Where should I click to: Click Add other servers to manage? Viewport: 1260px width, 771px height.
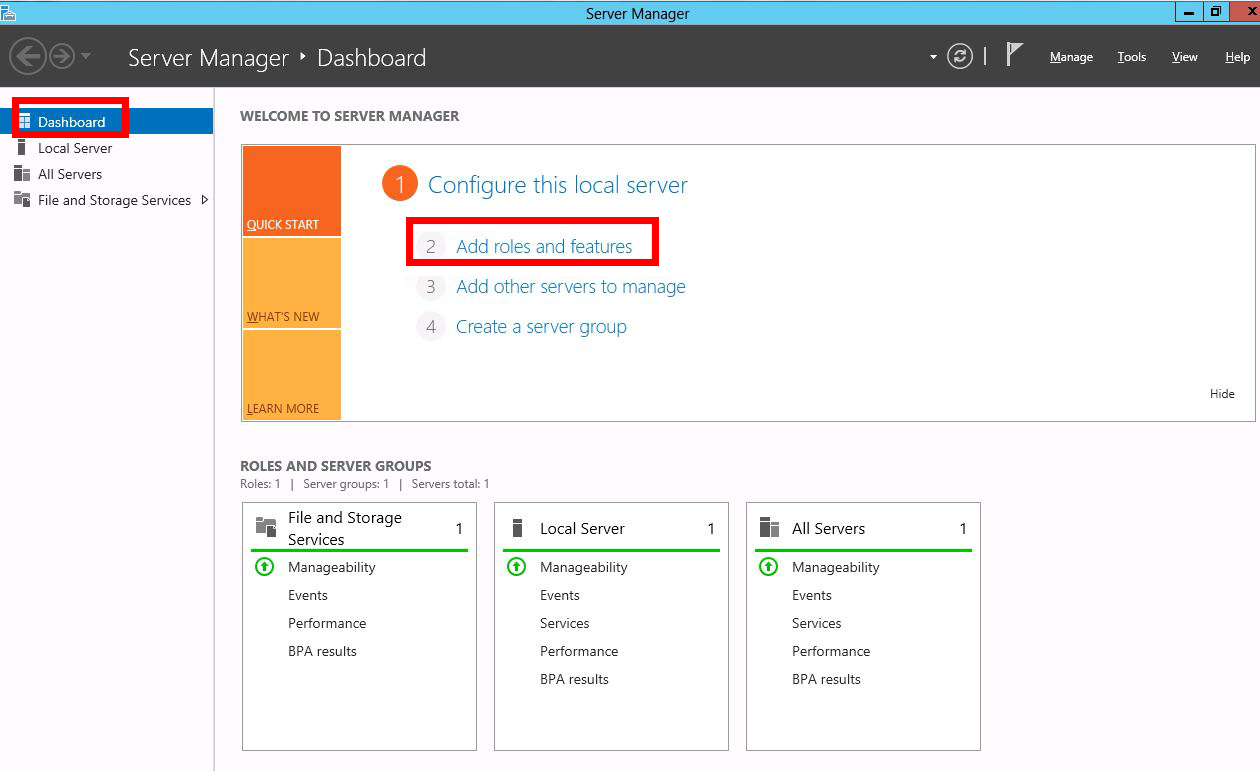(x=571, y=286)
